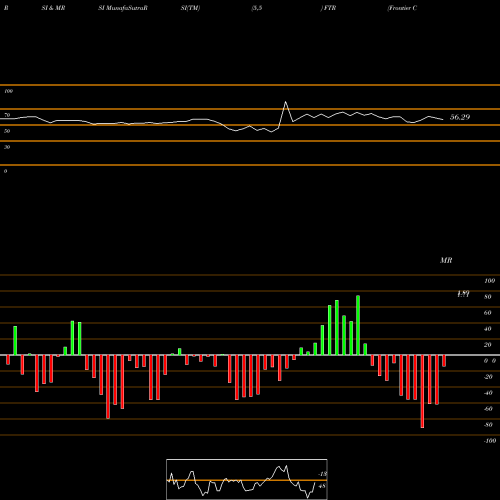
Task: Click the -80 label on the MR axis
Action: pos(488,425)
